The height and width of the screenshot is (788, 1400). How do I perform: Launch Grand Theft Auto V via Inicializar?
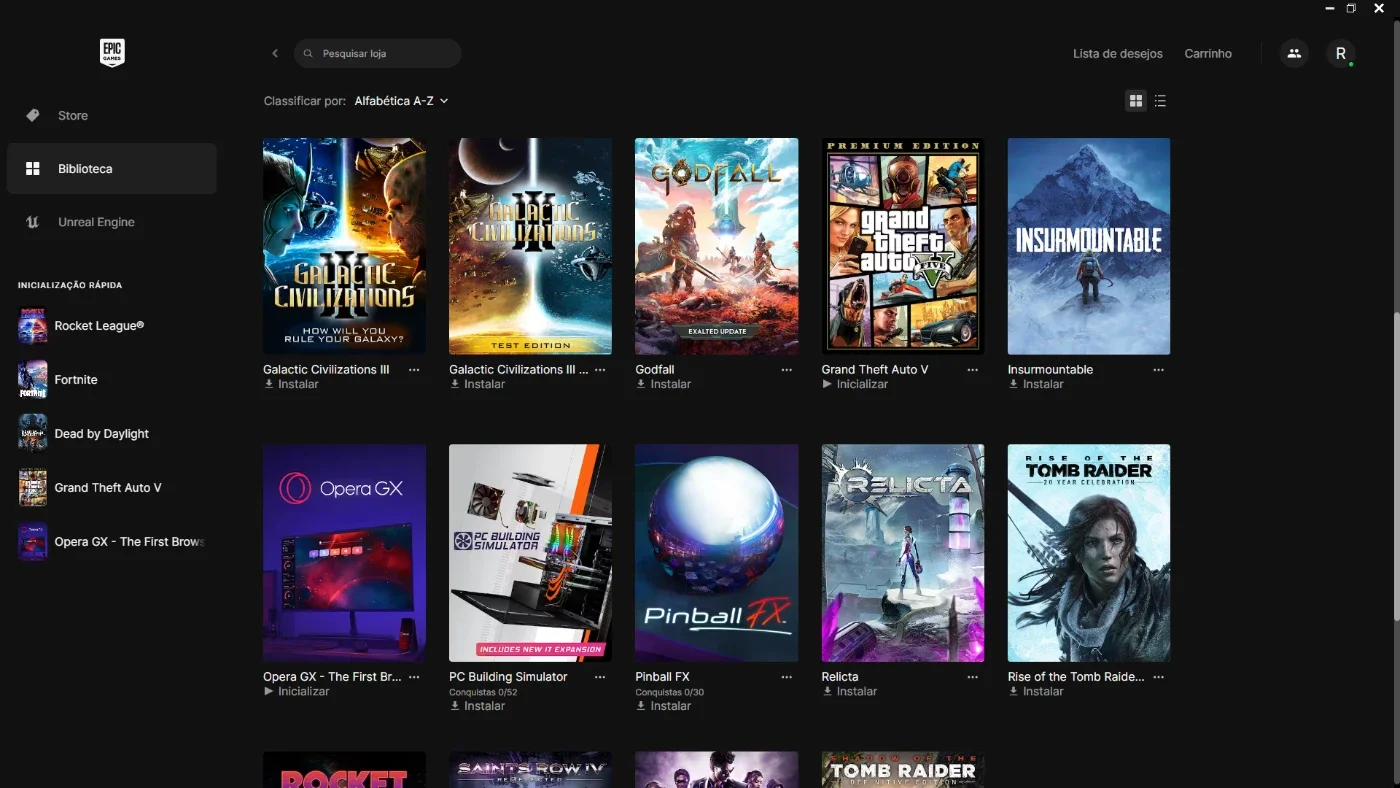855,384
